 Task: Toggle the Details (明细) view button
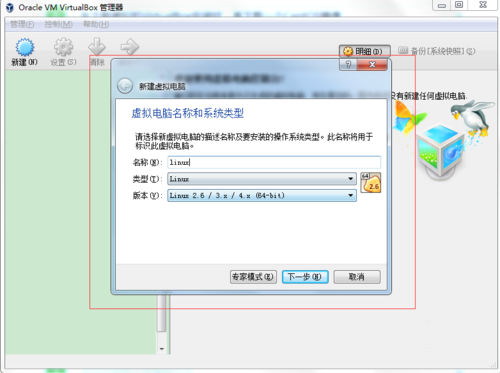point(365,51)
